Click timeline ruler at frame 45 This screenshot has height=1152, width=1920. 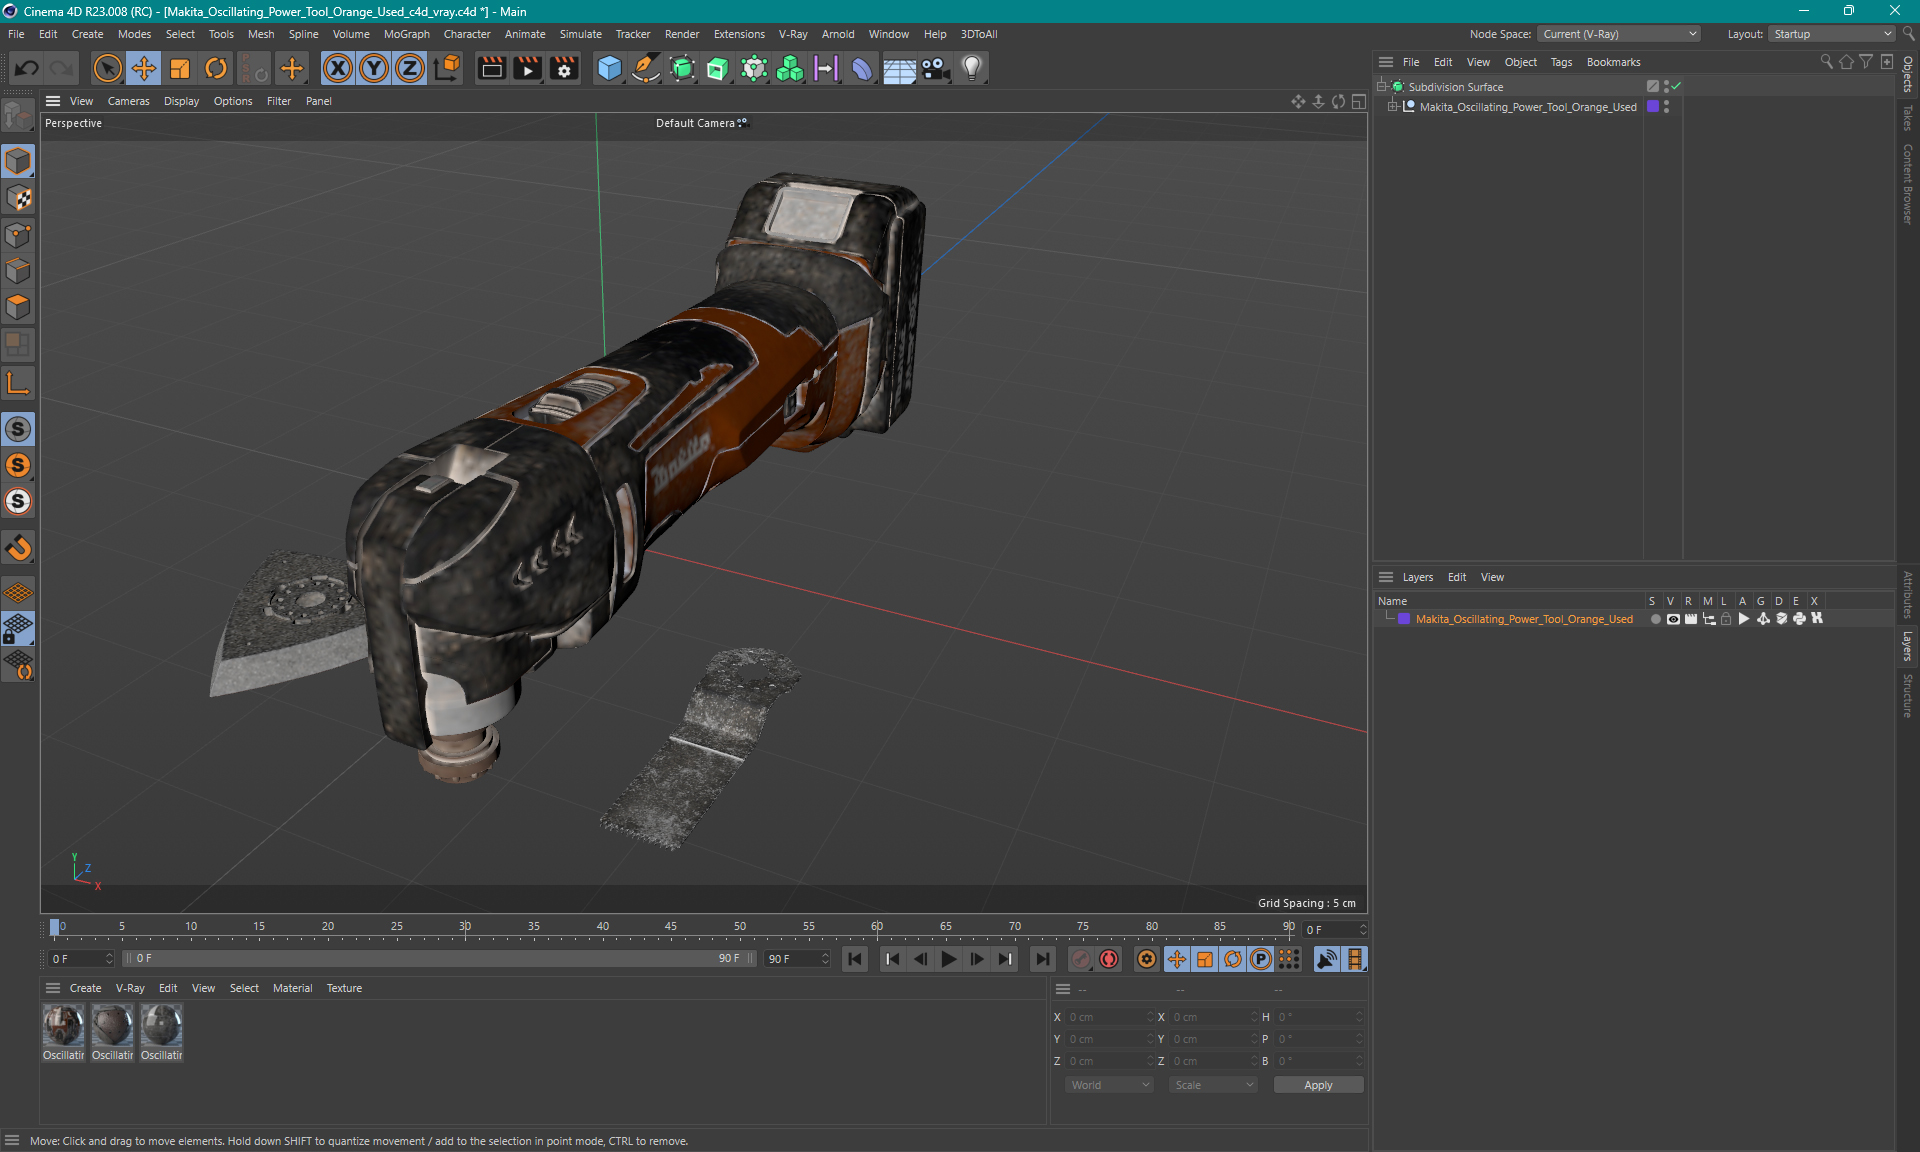coord(670,927)
